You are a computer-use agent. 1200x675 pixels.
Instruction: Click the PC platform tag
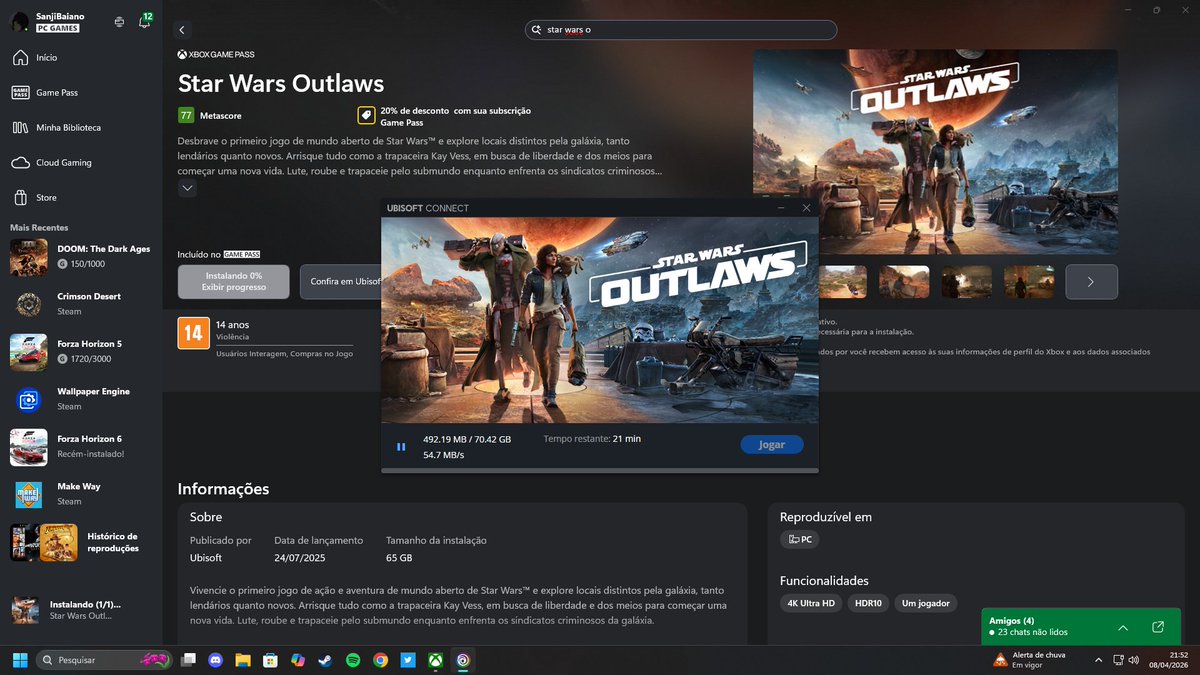(800, 539)
